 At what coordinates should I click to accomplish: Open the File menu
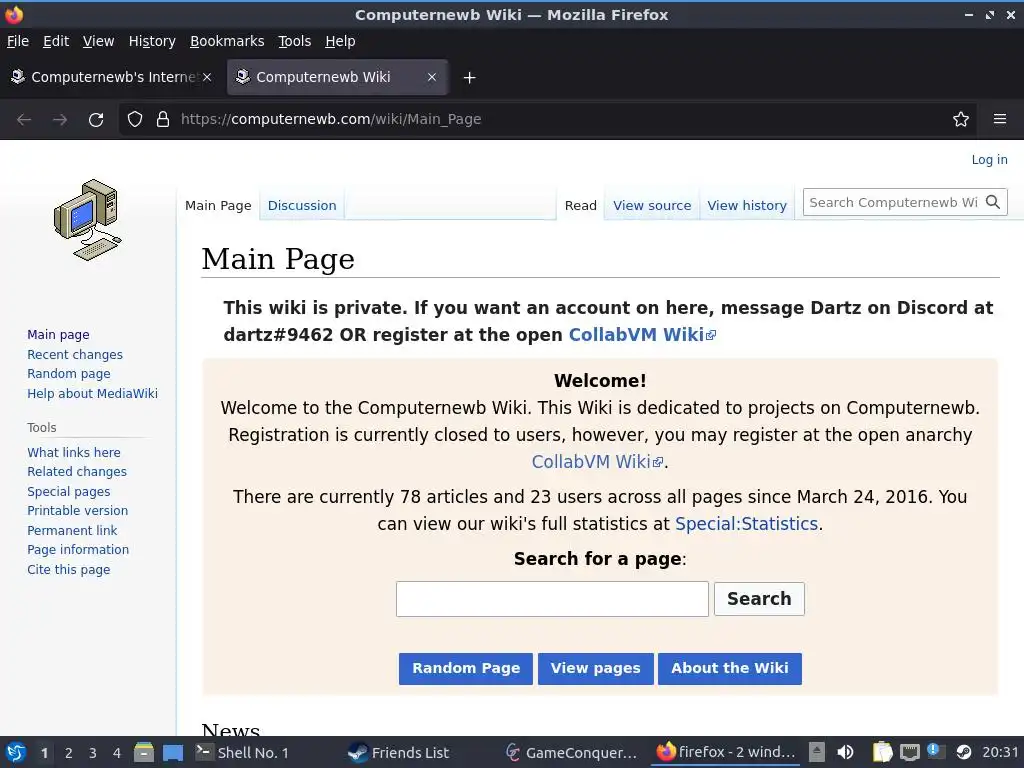18,41
